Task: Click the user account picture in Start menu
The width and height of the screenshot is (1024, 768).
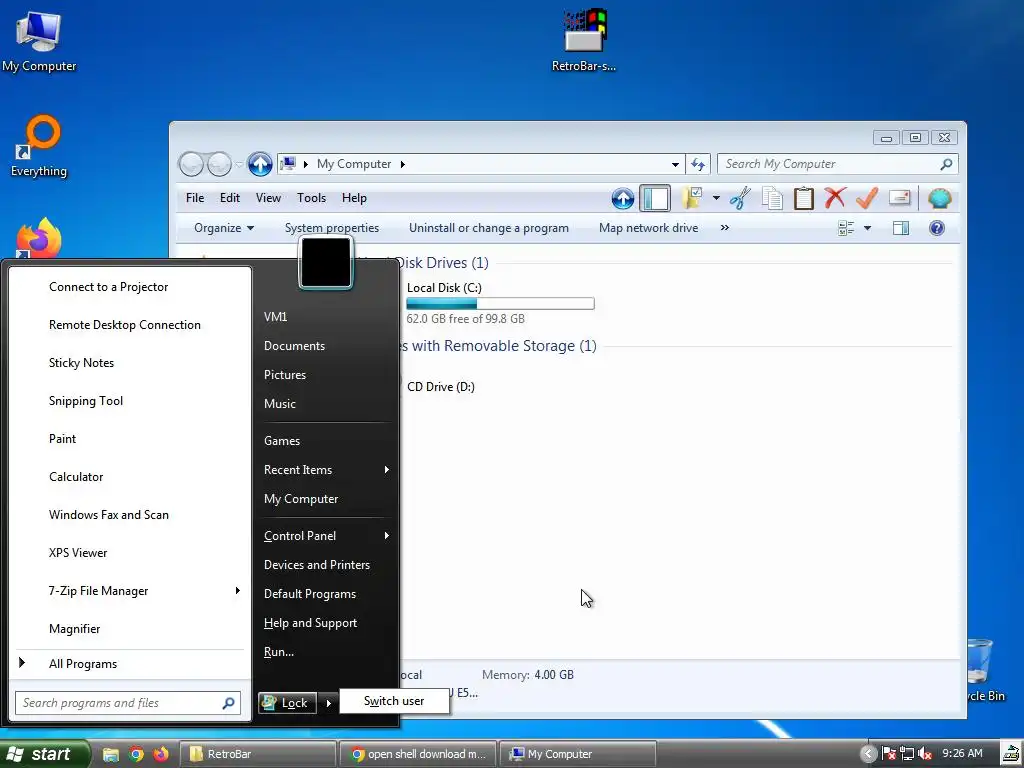Action: pos(326,263)
